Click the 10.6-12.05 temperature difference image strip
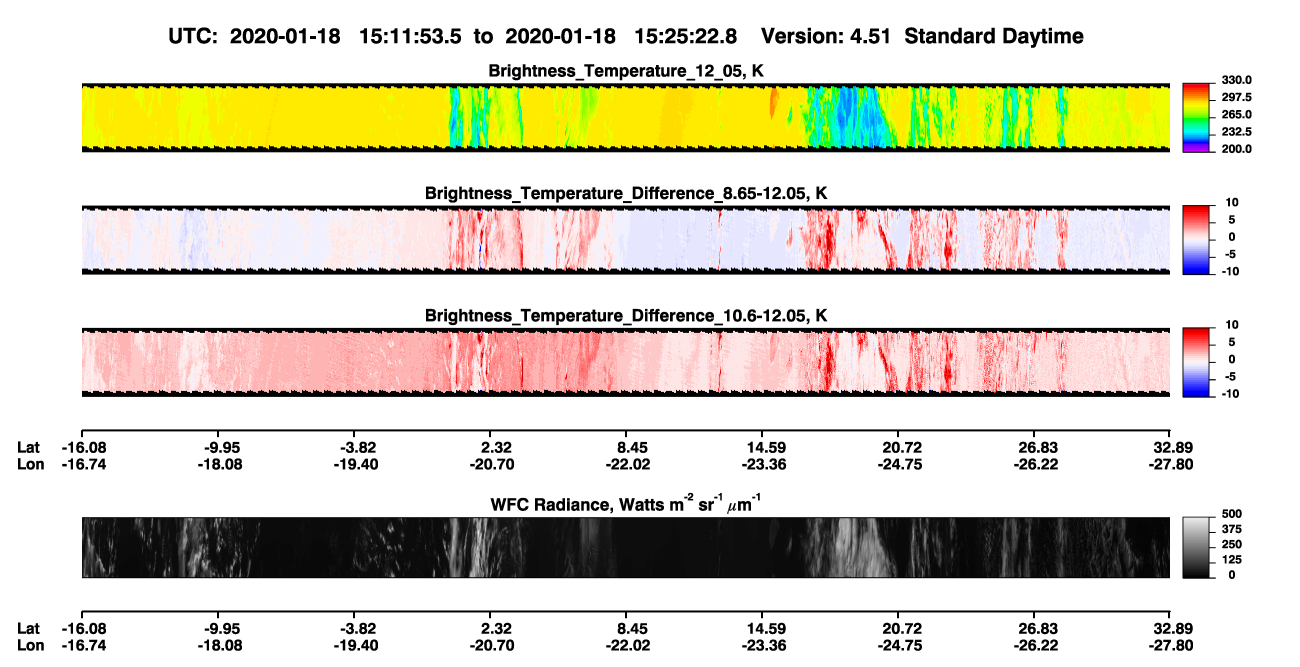Screen dimensions: 1300x667 click(x=625, y=362)
